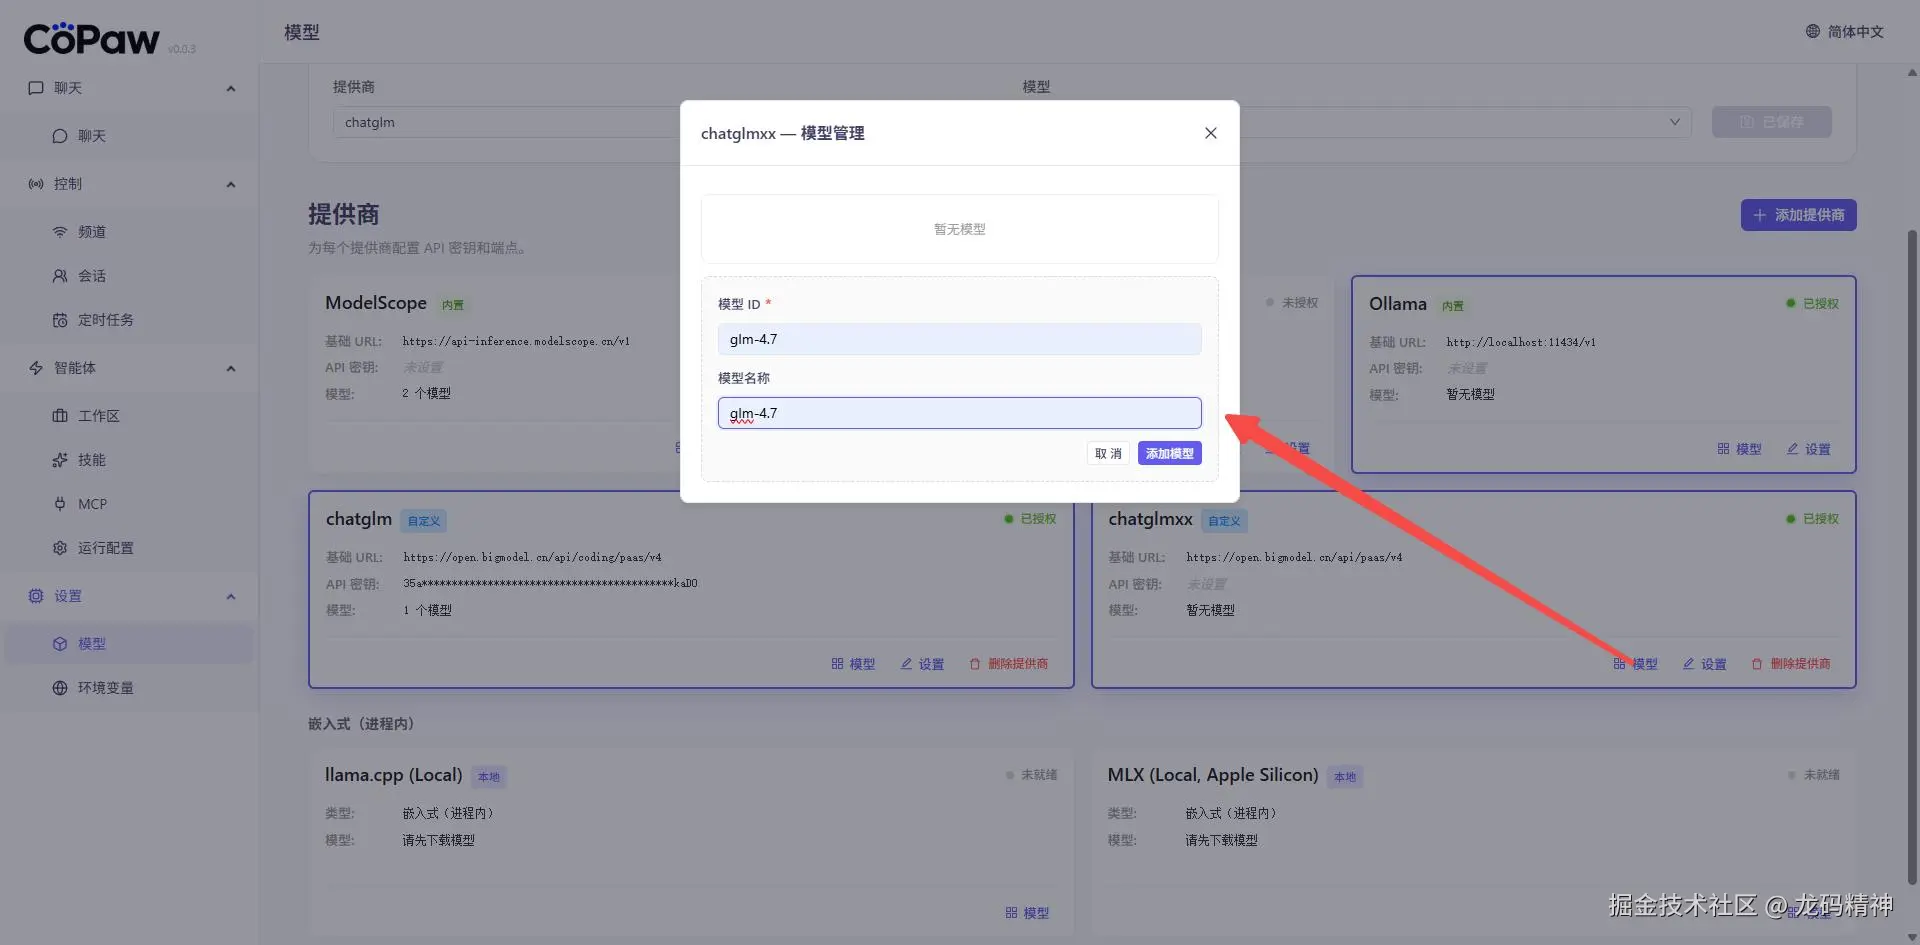This screenshot has width=1920, height=945.
Task: Collapse the 控制 sidebar group
Action: [x=231, y=184]
